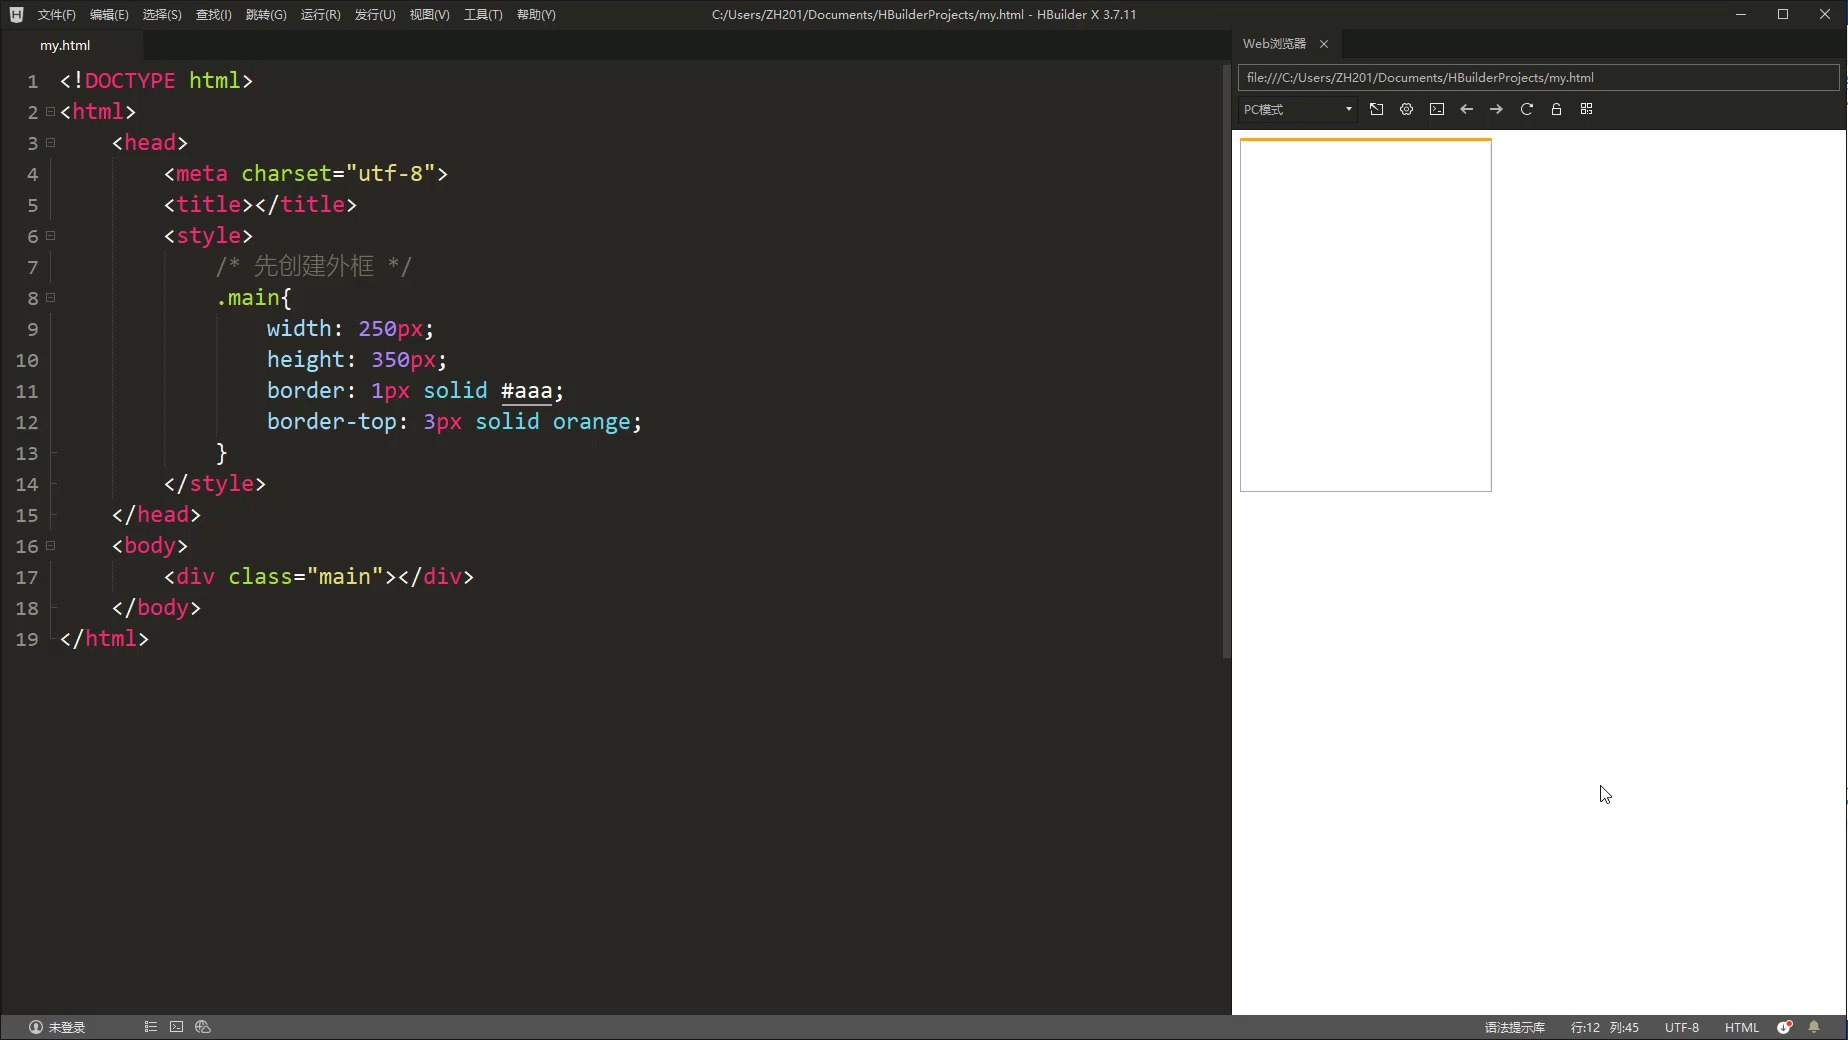Switch to the my.html editor tab
Viewport: 1848px width, 1040px height.
tap(65, 45)
